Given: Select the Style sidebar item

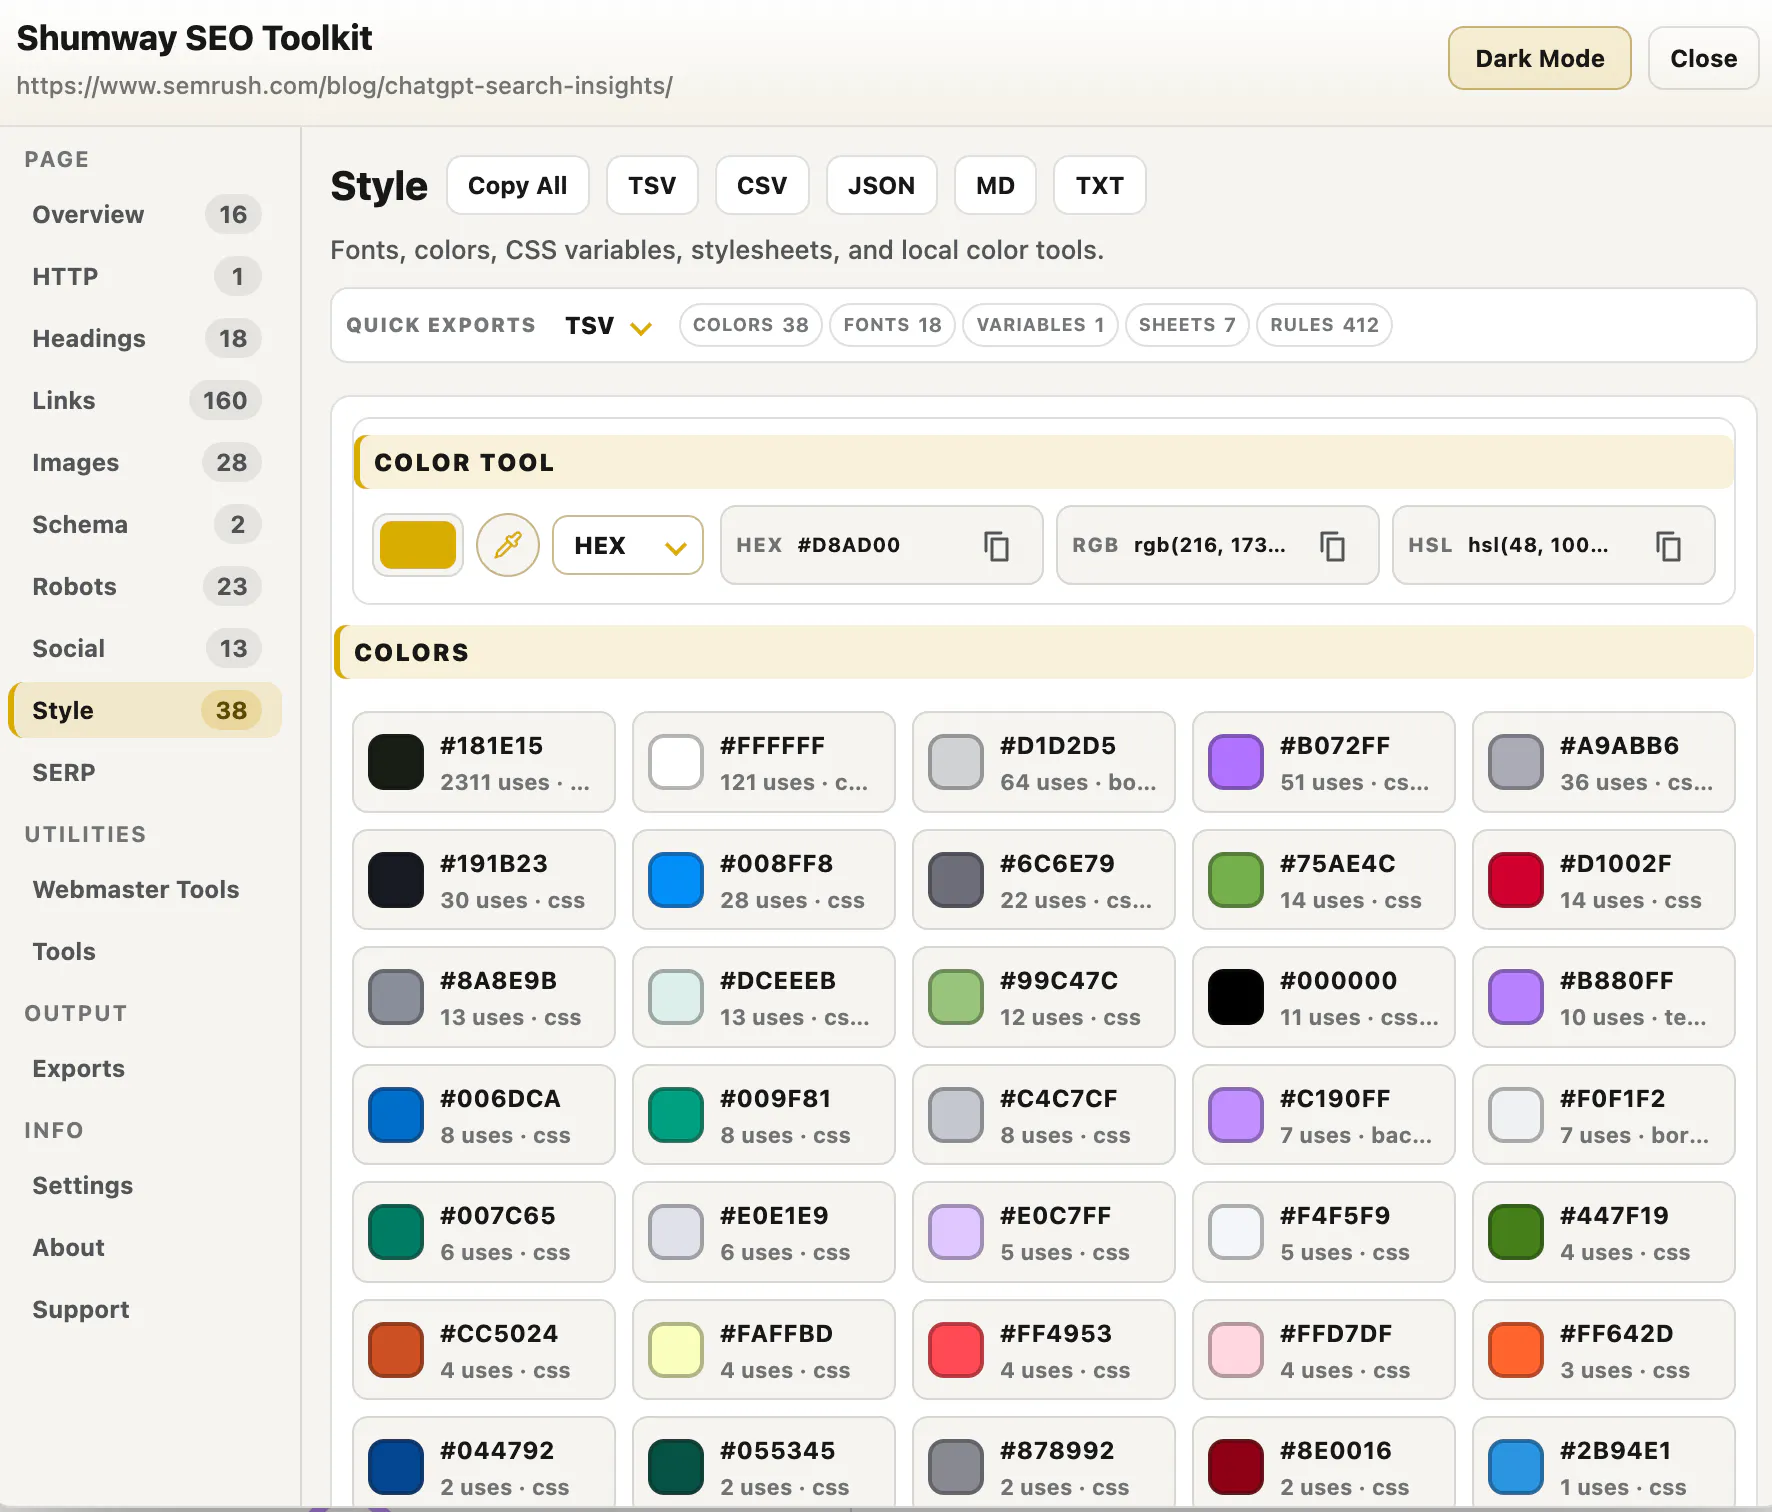Looking at the screenshot, I should pyautogui.click(x=145, y=710).
